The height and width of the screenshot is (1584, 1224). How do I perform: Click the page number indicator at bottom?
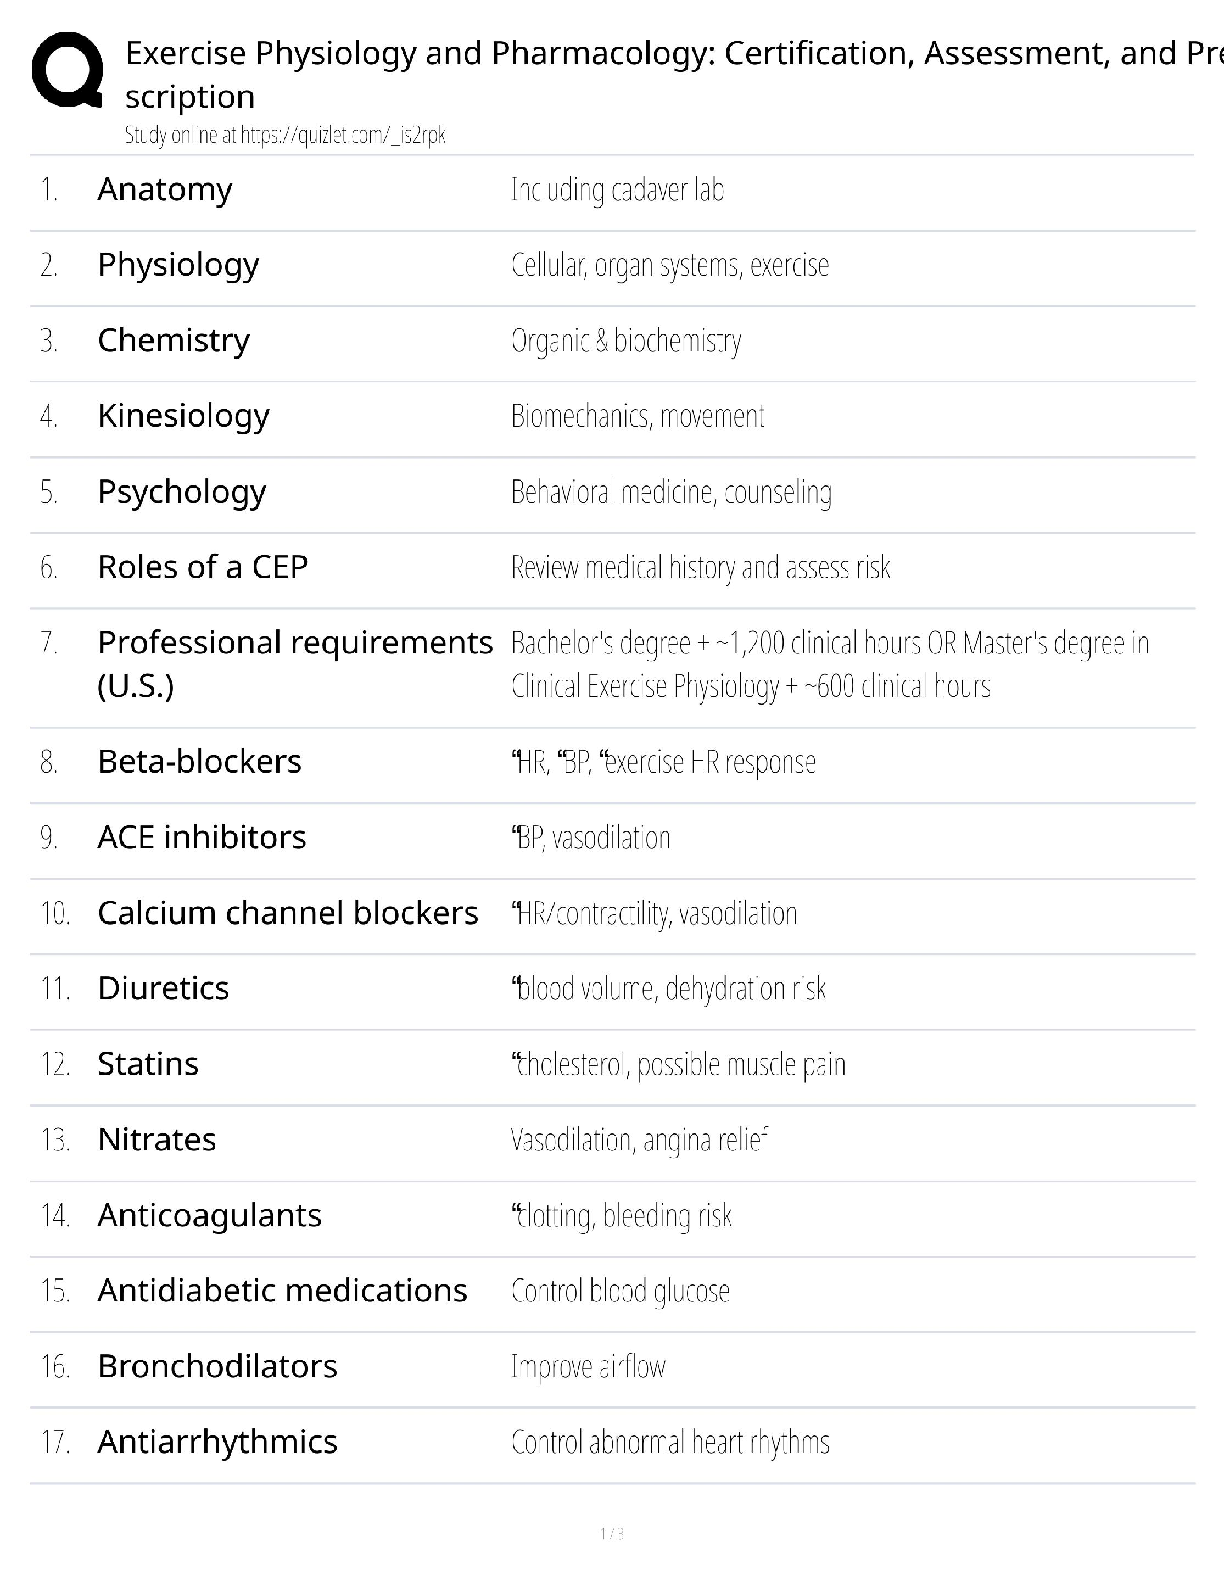pyautogui.click(x=612, y=1534)
